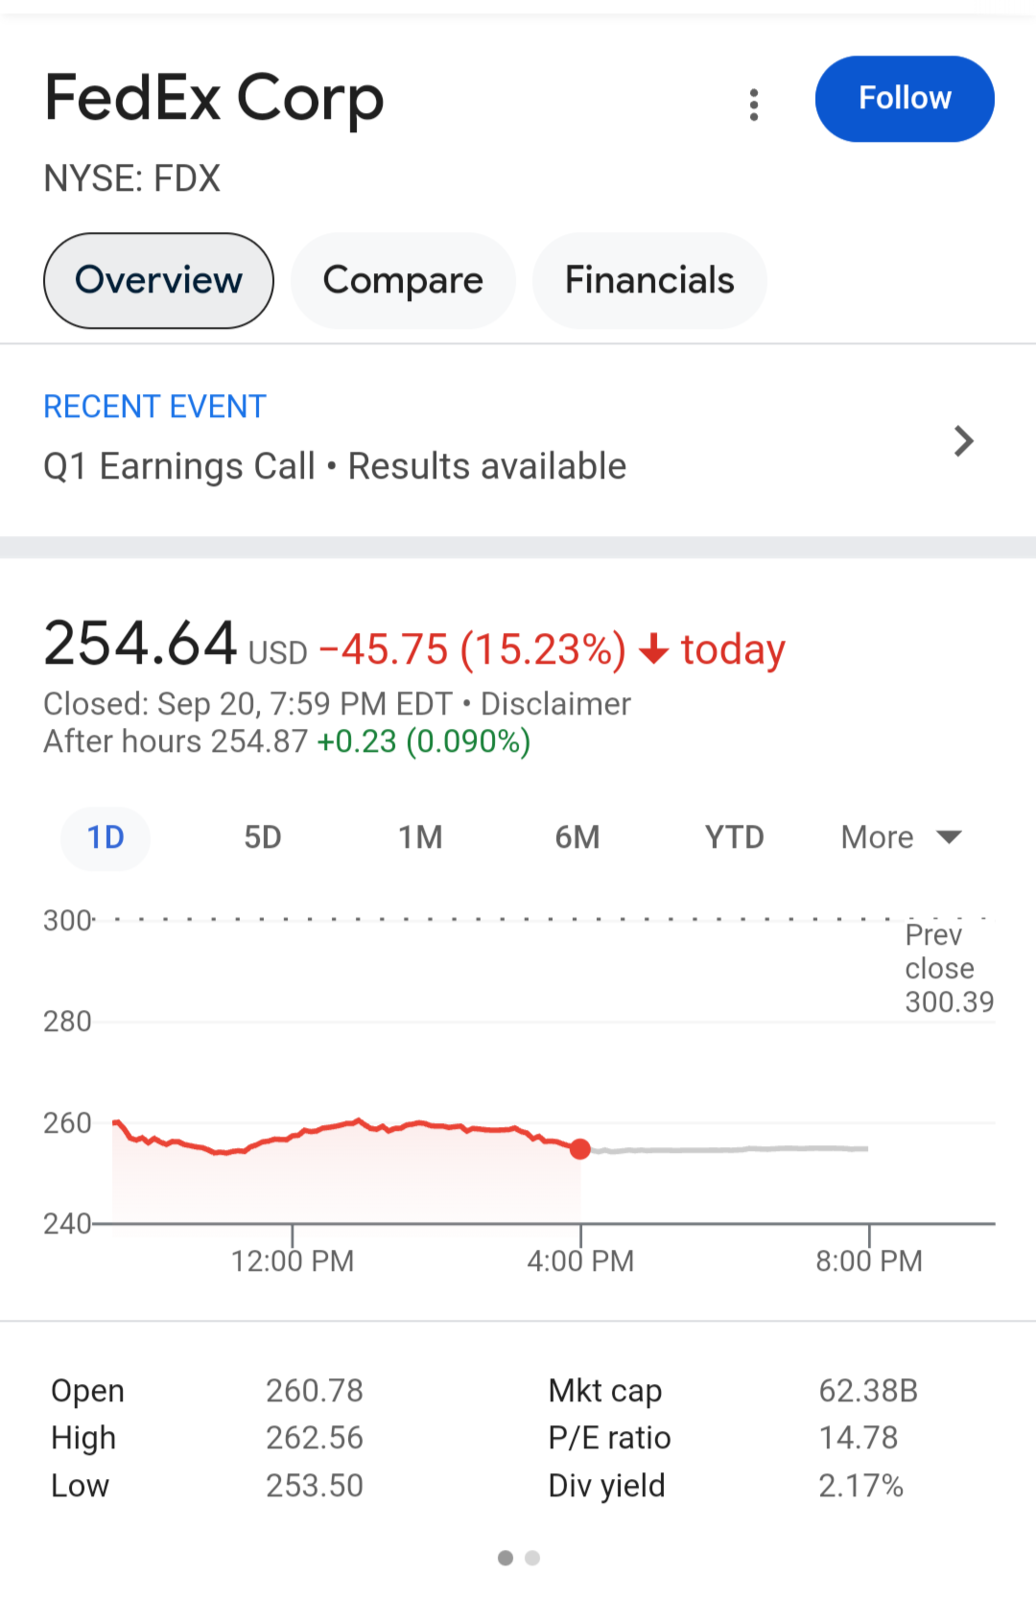This screenshot has width=1036, height=1600.
Task: Open the three-dot more options menu
Action: pyautogui.click(x=754, y=104)
